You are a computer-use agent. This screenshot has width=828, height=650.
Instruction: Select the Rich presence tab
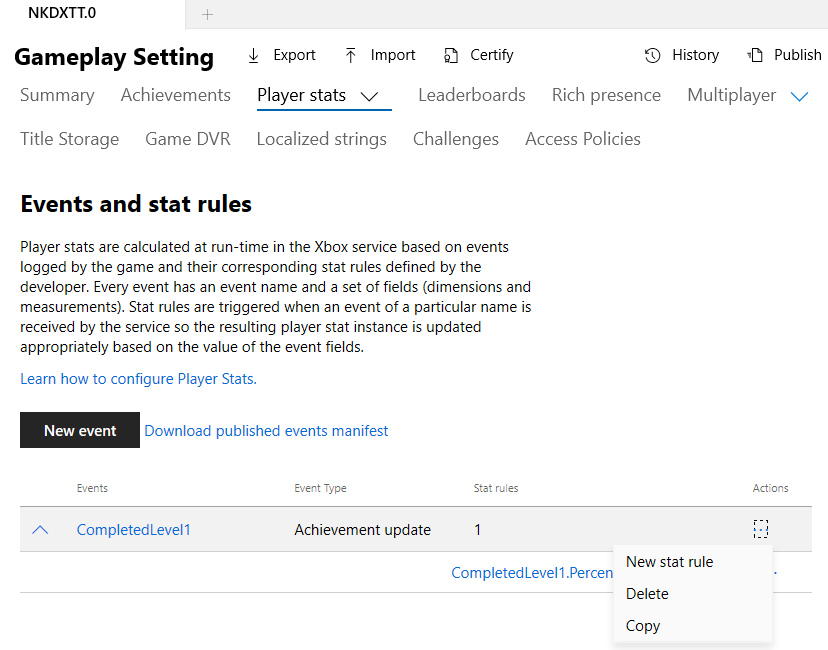tap(606, 95)
